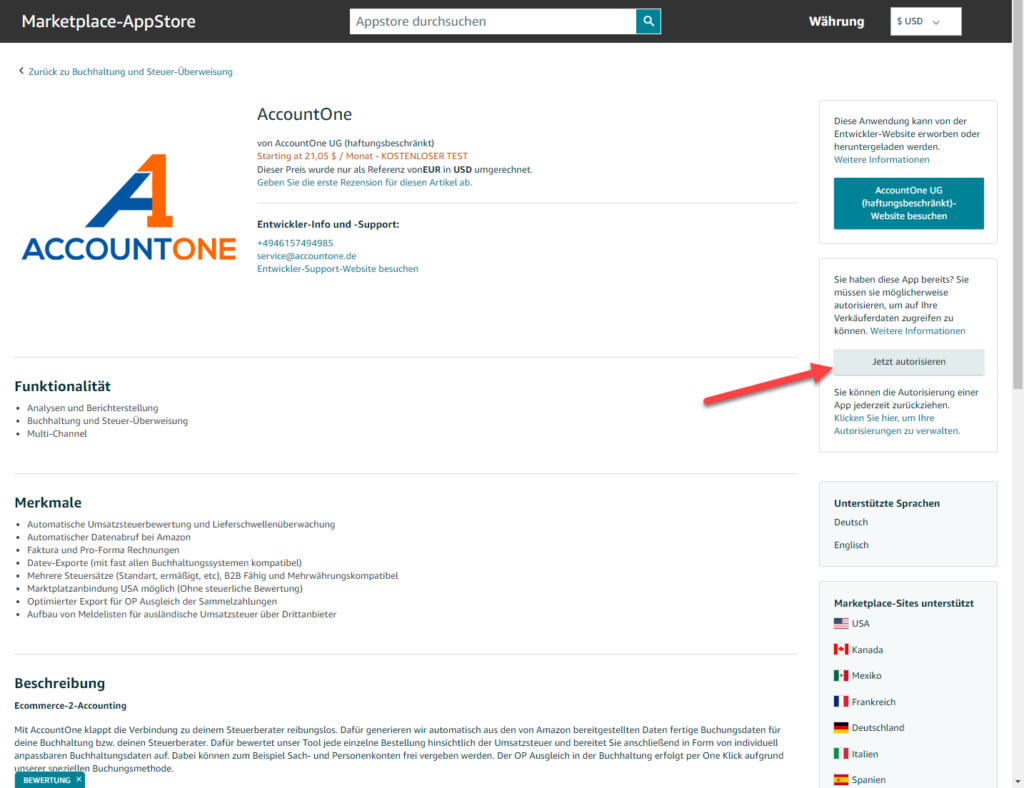This screenshot has width=1024, height=788.
Task: Select the Englisch language entry
Action: click(851, 544)
